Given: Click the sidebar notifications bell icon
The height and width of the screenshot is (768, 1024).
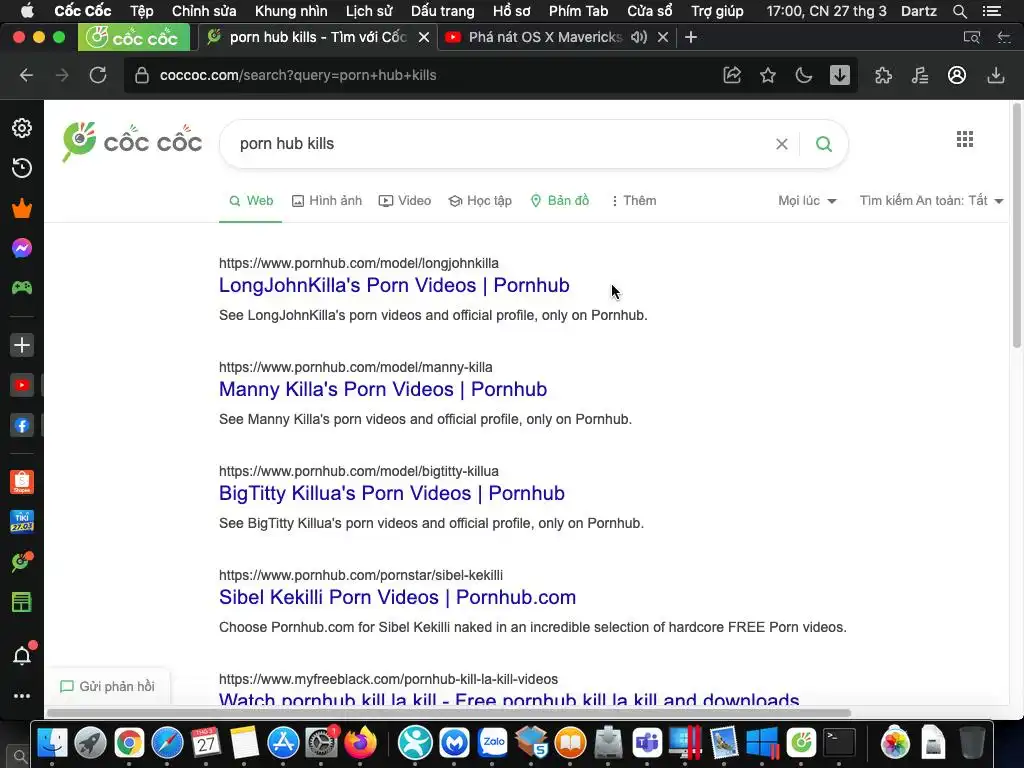Looking at the screenshot, I should pyautogui.click(x=22, y=656).
